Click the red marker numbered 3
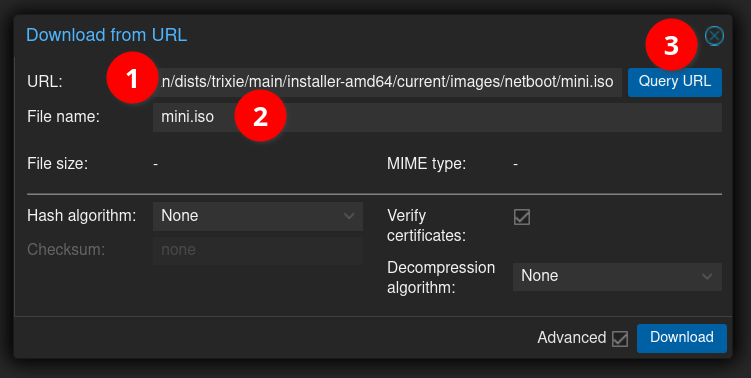Image resolution: width=751 pixels, height=378 pixels. [x=671, y=45]
